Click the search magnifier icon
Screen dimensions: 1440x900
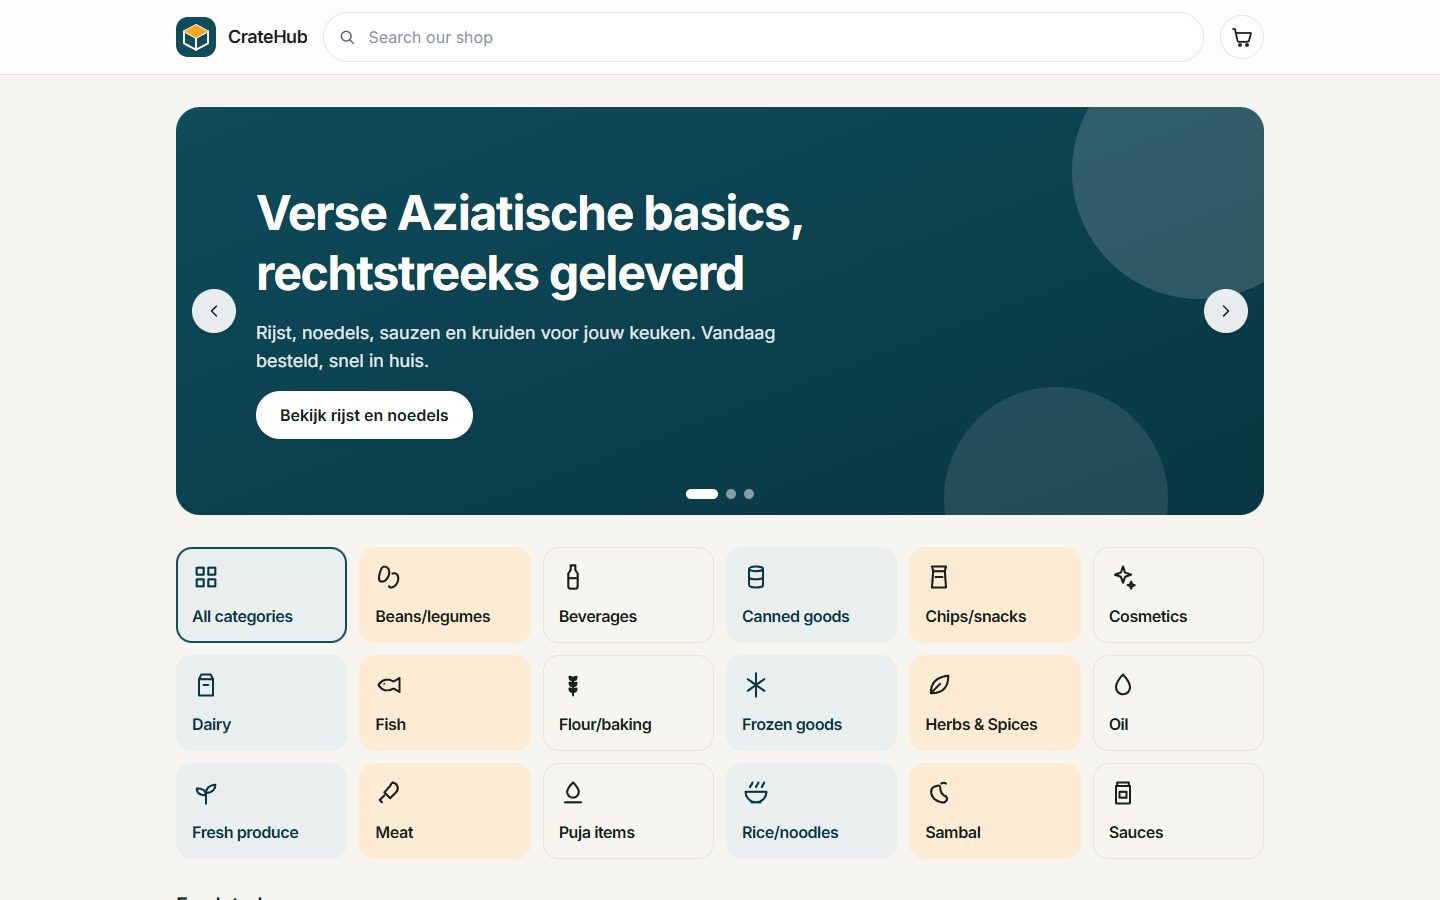(347, 37)
